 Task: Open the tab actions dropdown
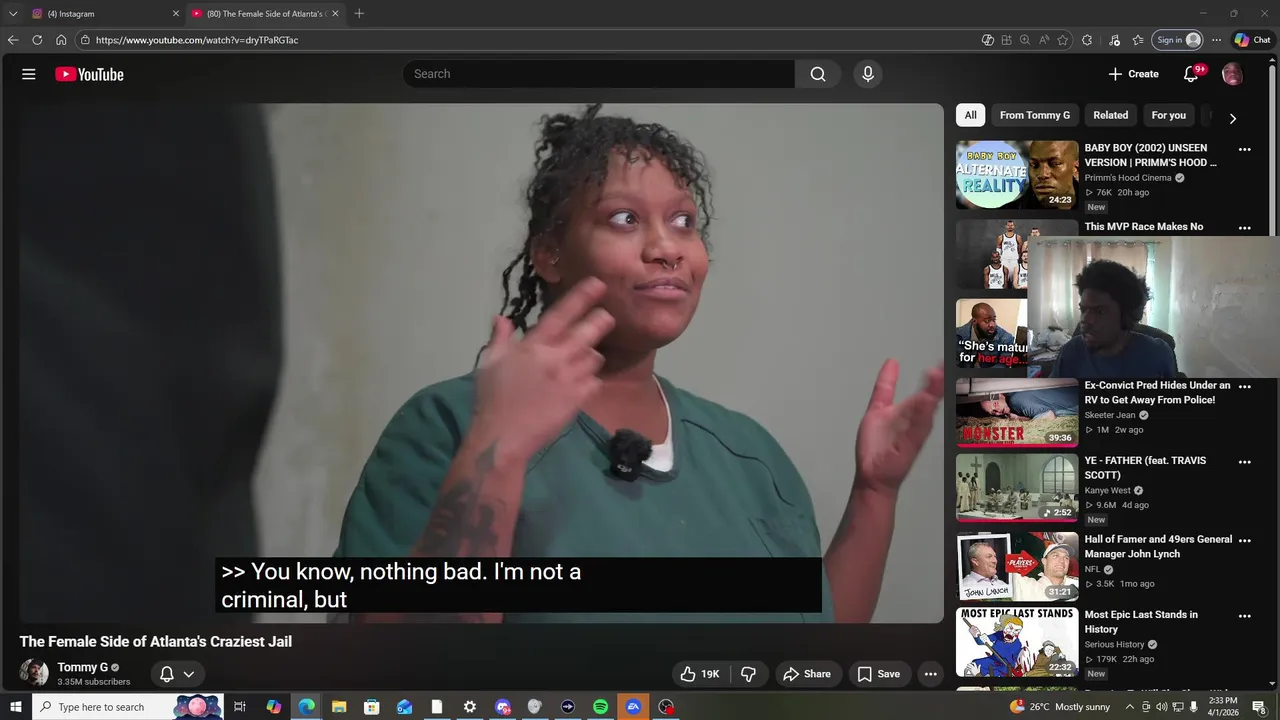pos(13,14)
